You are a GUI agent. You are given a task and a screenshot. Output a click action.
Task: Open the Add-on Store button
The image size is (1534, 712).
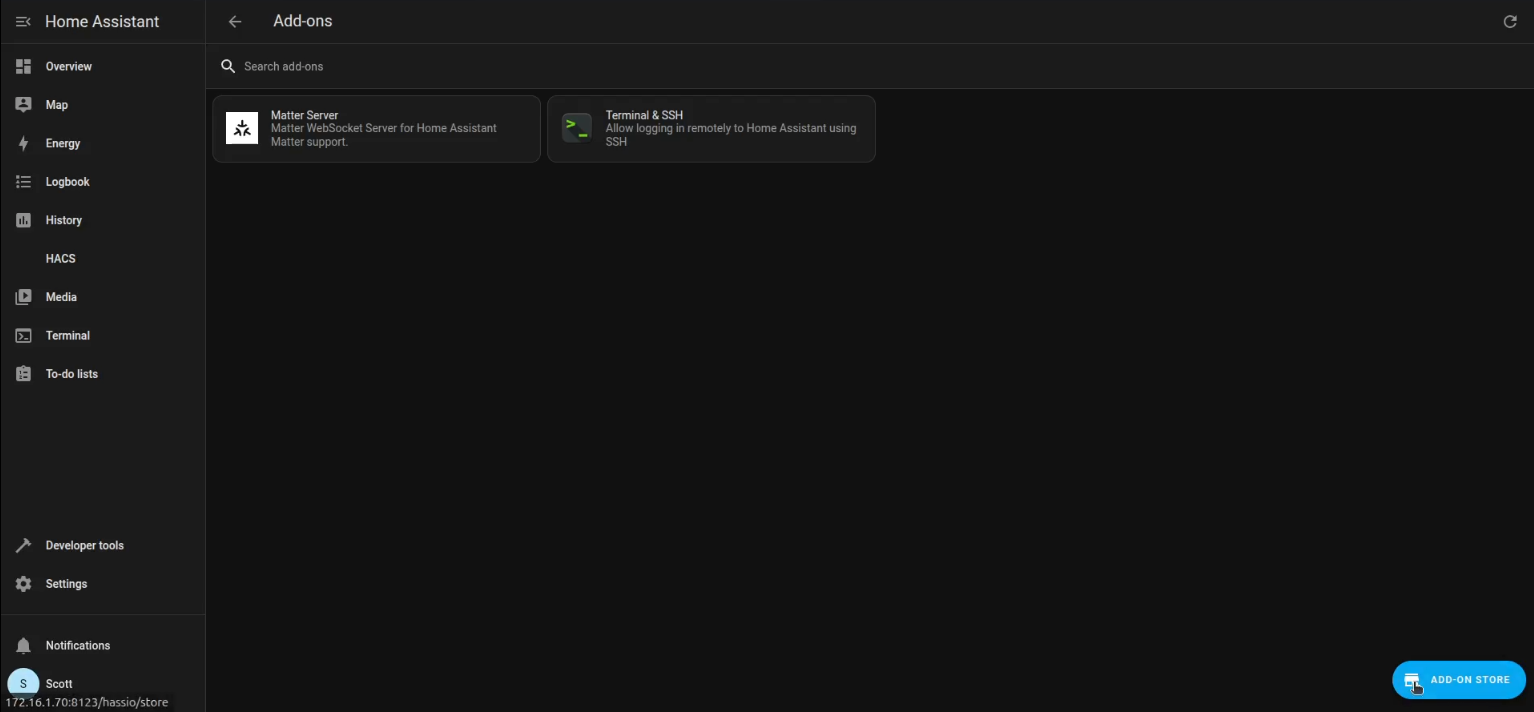click(1459, 680)
